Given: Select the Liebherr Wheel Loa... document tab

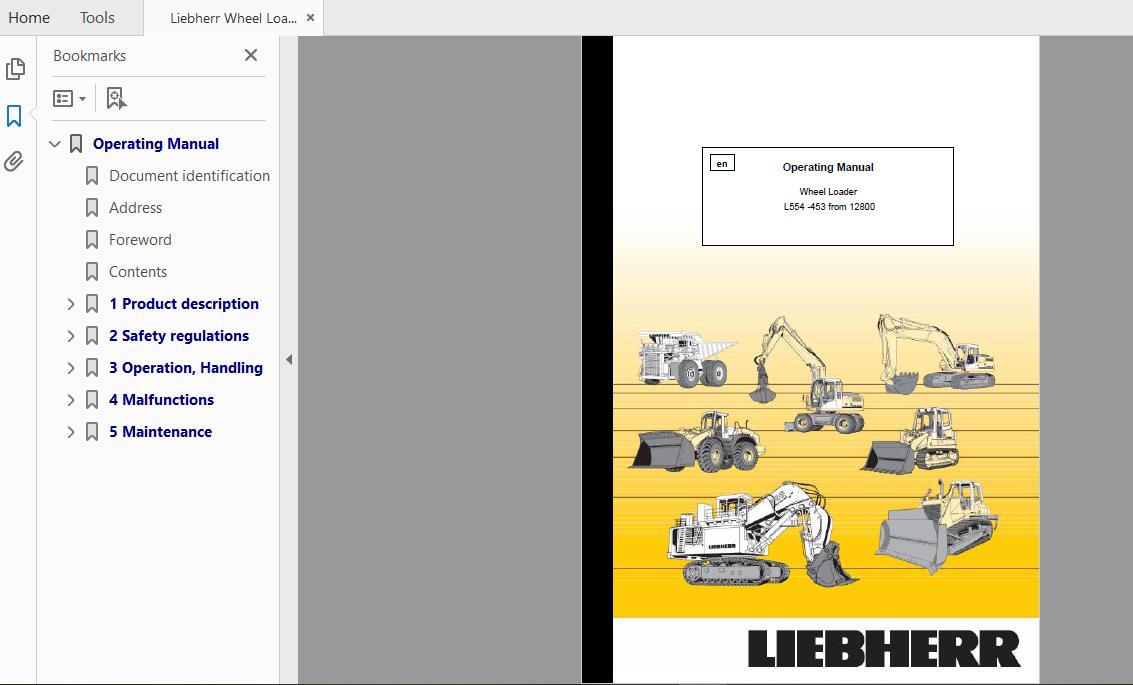Looking at the screenshot, I should tap(233, 18).
